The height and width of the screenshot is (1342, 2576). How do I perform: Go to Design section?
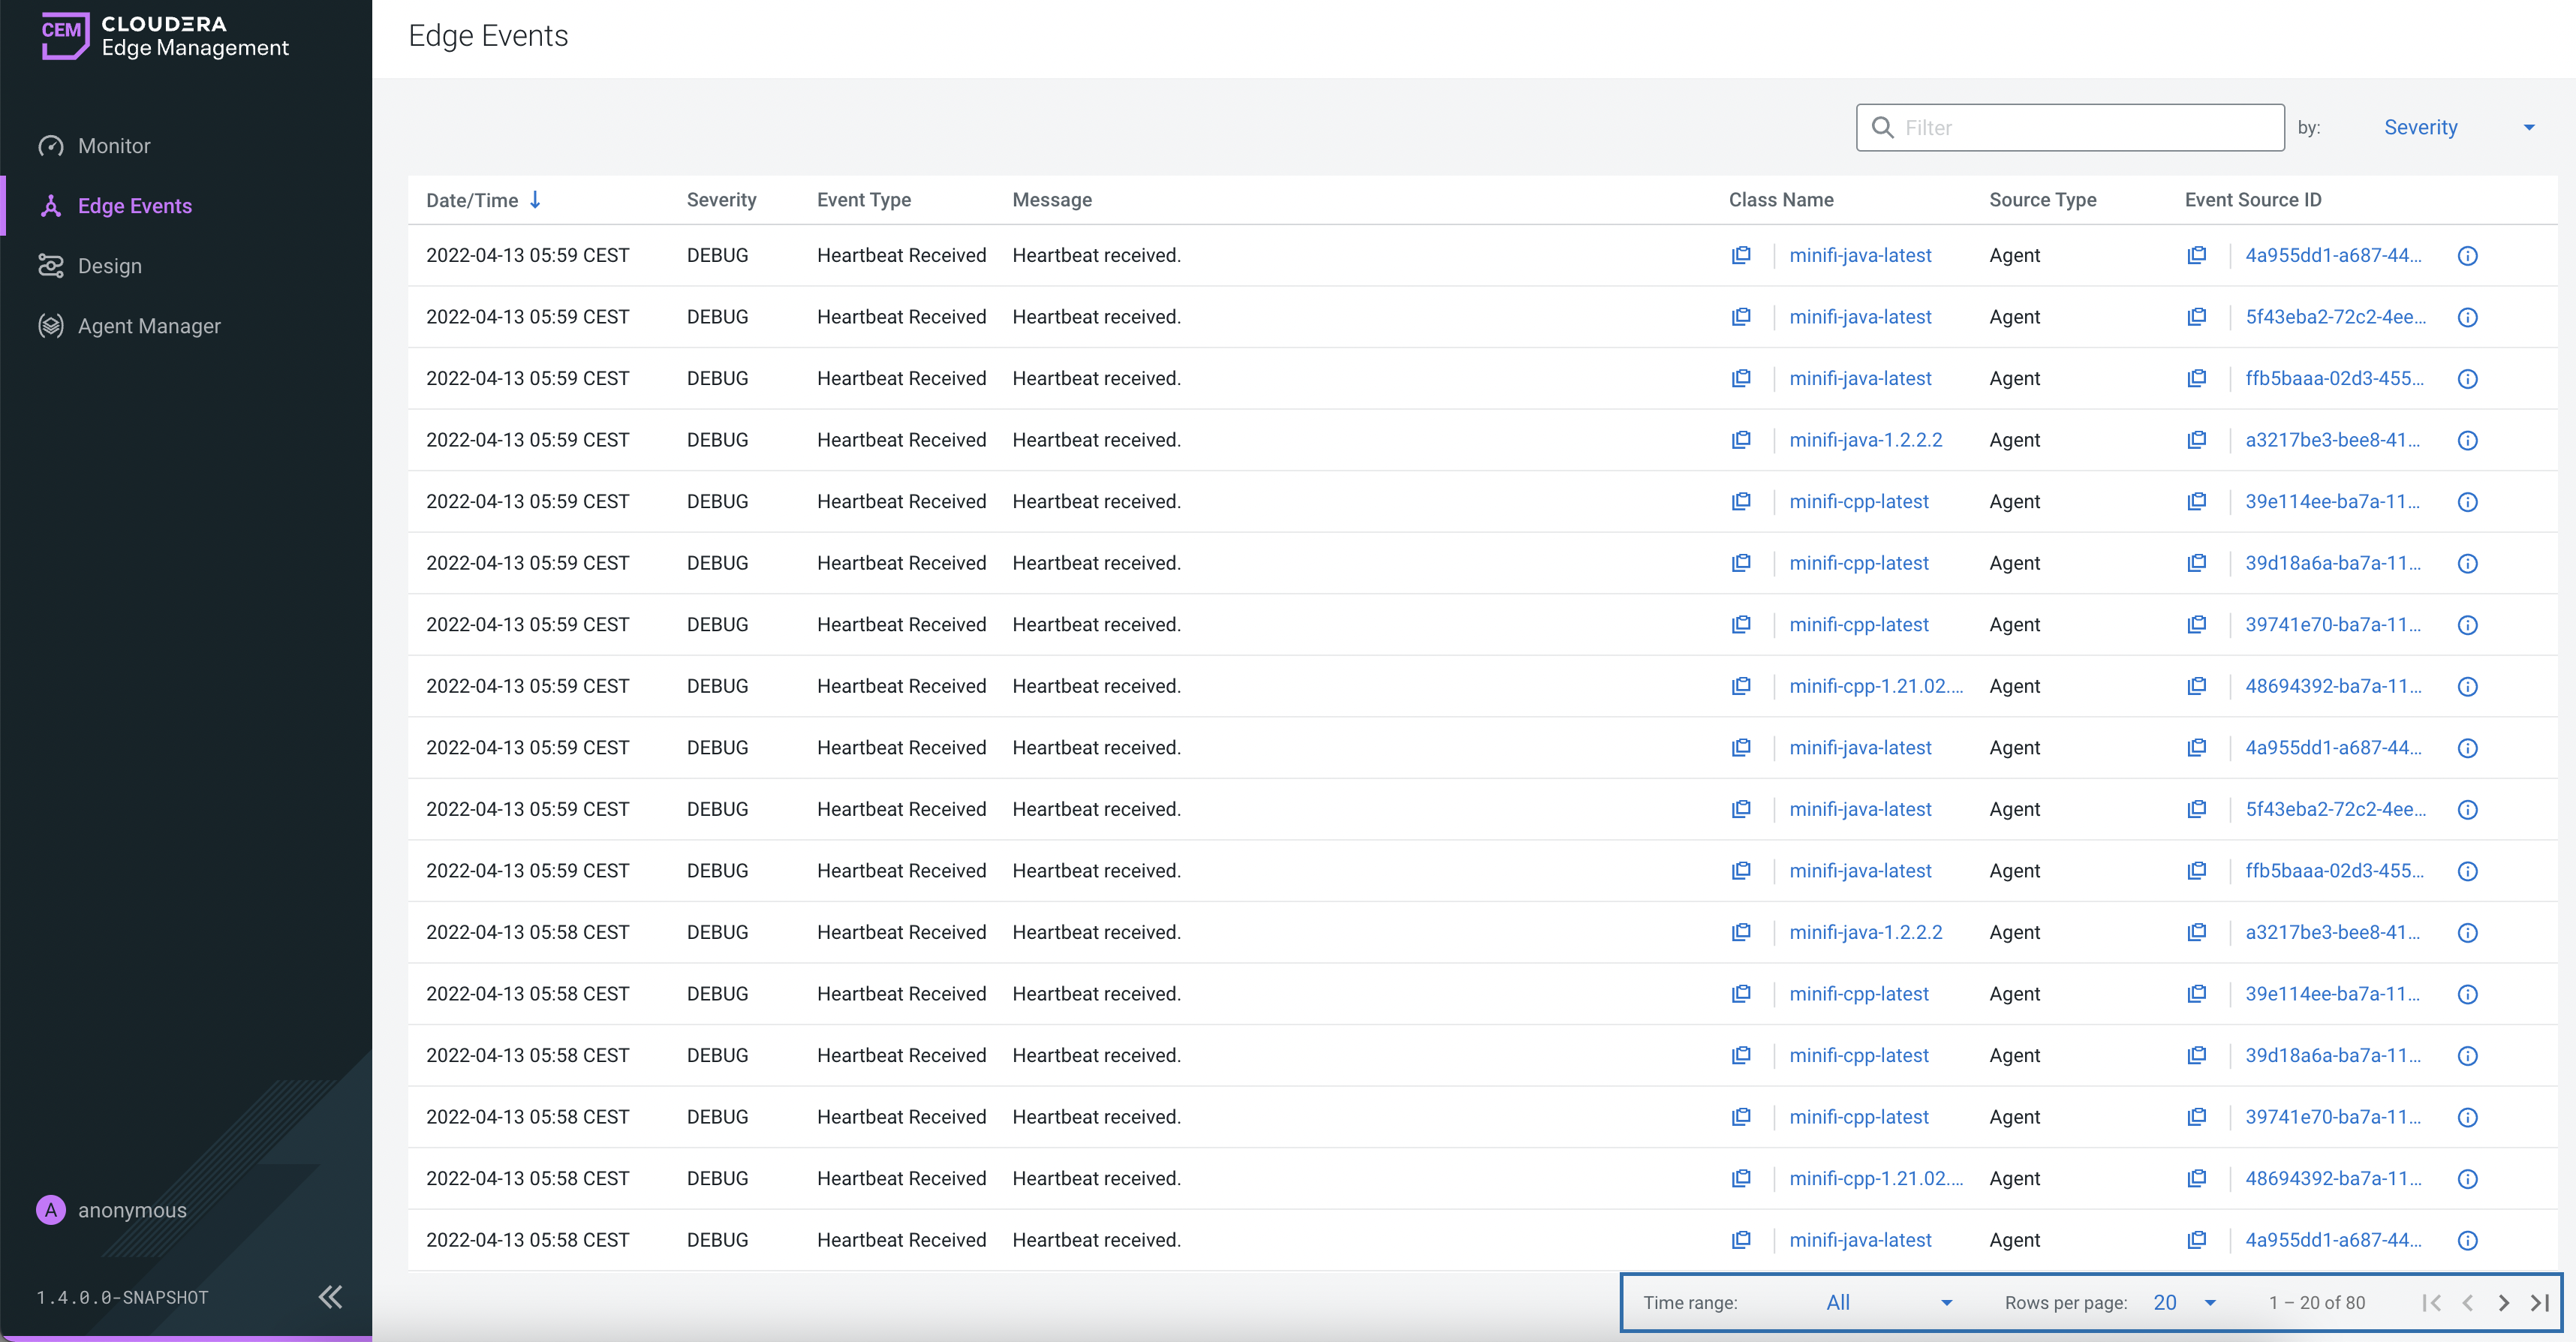pyautogui.click(x=109, y=266)
